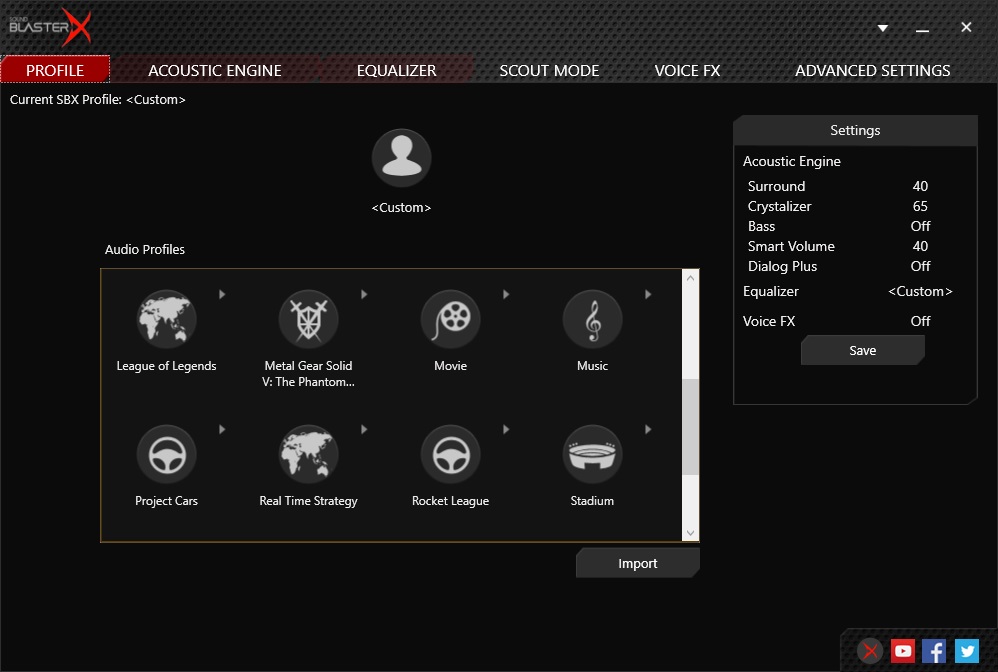Click the Equalizer <Custom> value
The width and height of the screenshot is (998, 672).
(x=920, y=291)
